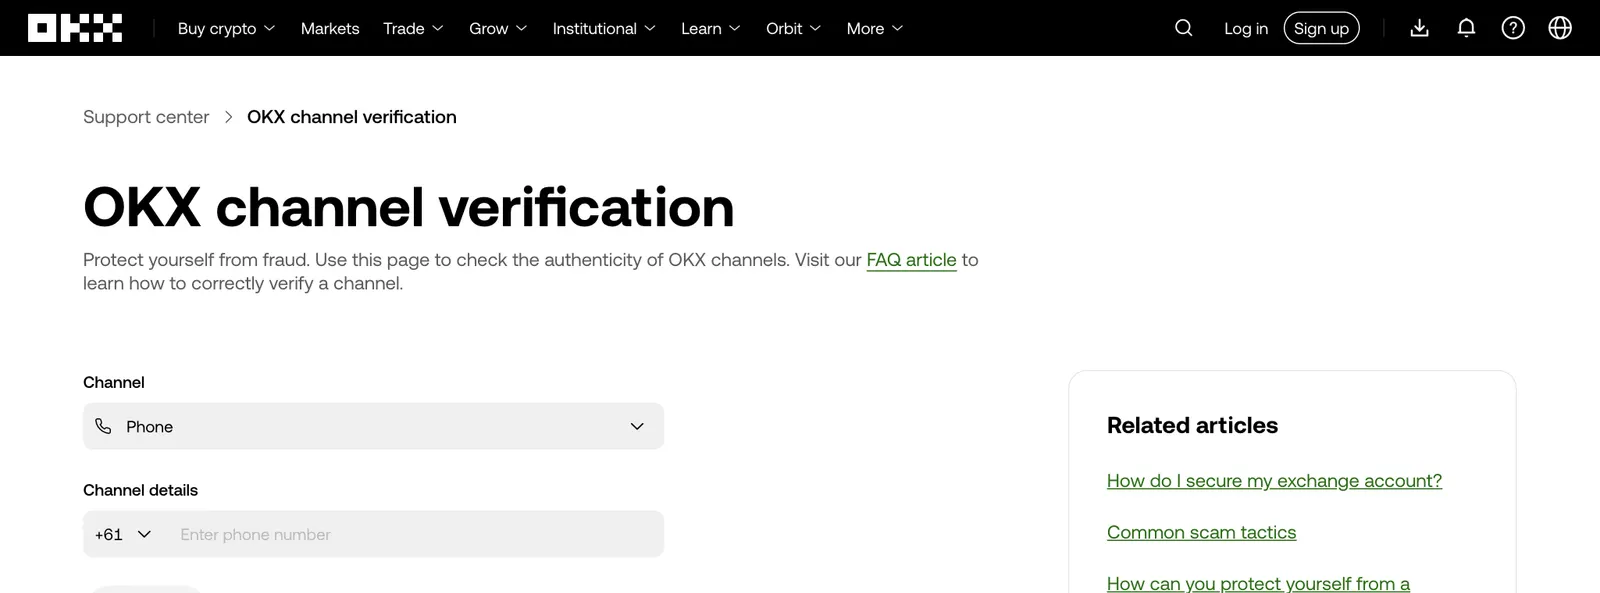The width and height of the screenshot is (1600, 593).
Task: Open the More menu
Action: click(875, 28)
